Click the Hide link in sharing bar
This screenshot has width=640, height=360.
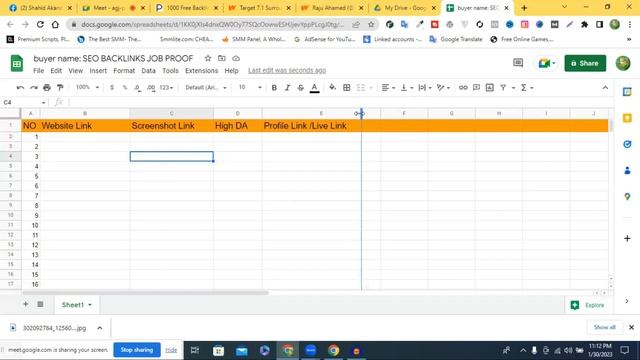point(171,350)
